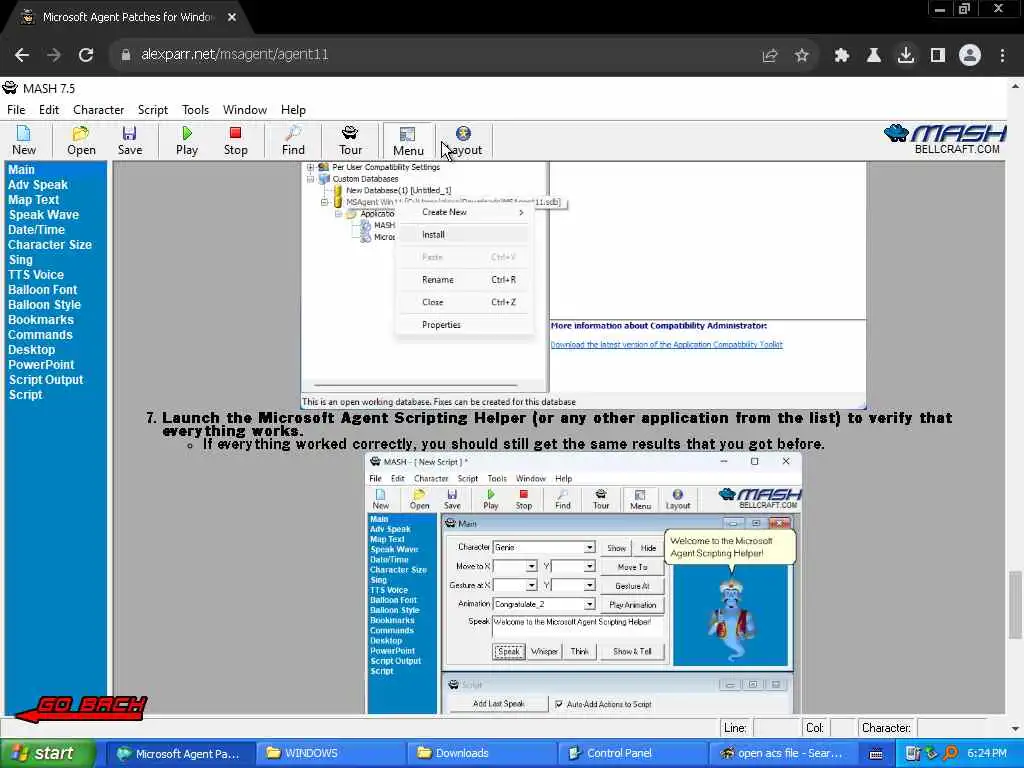Bookmark this page with the star icon
The image size is (1024, 768).
tap(802, 56)
